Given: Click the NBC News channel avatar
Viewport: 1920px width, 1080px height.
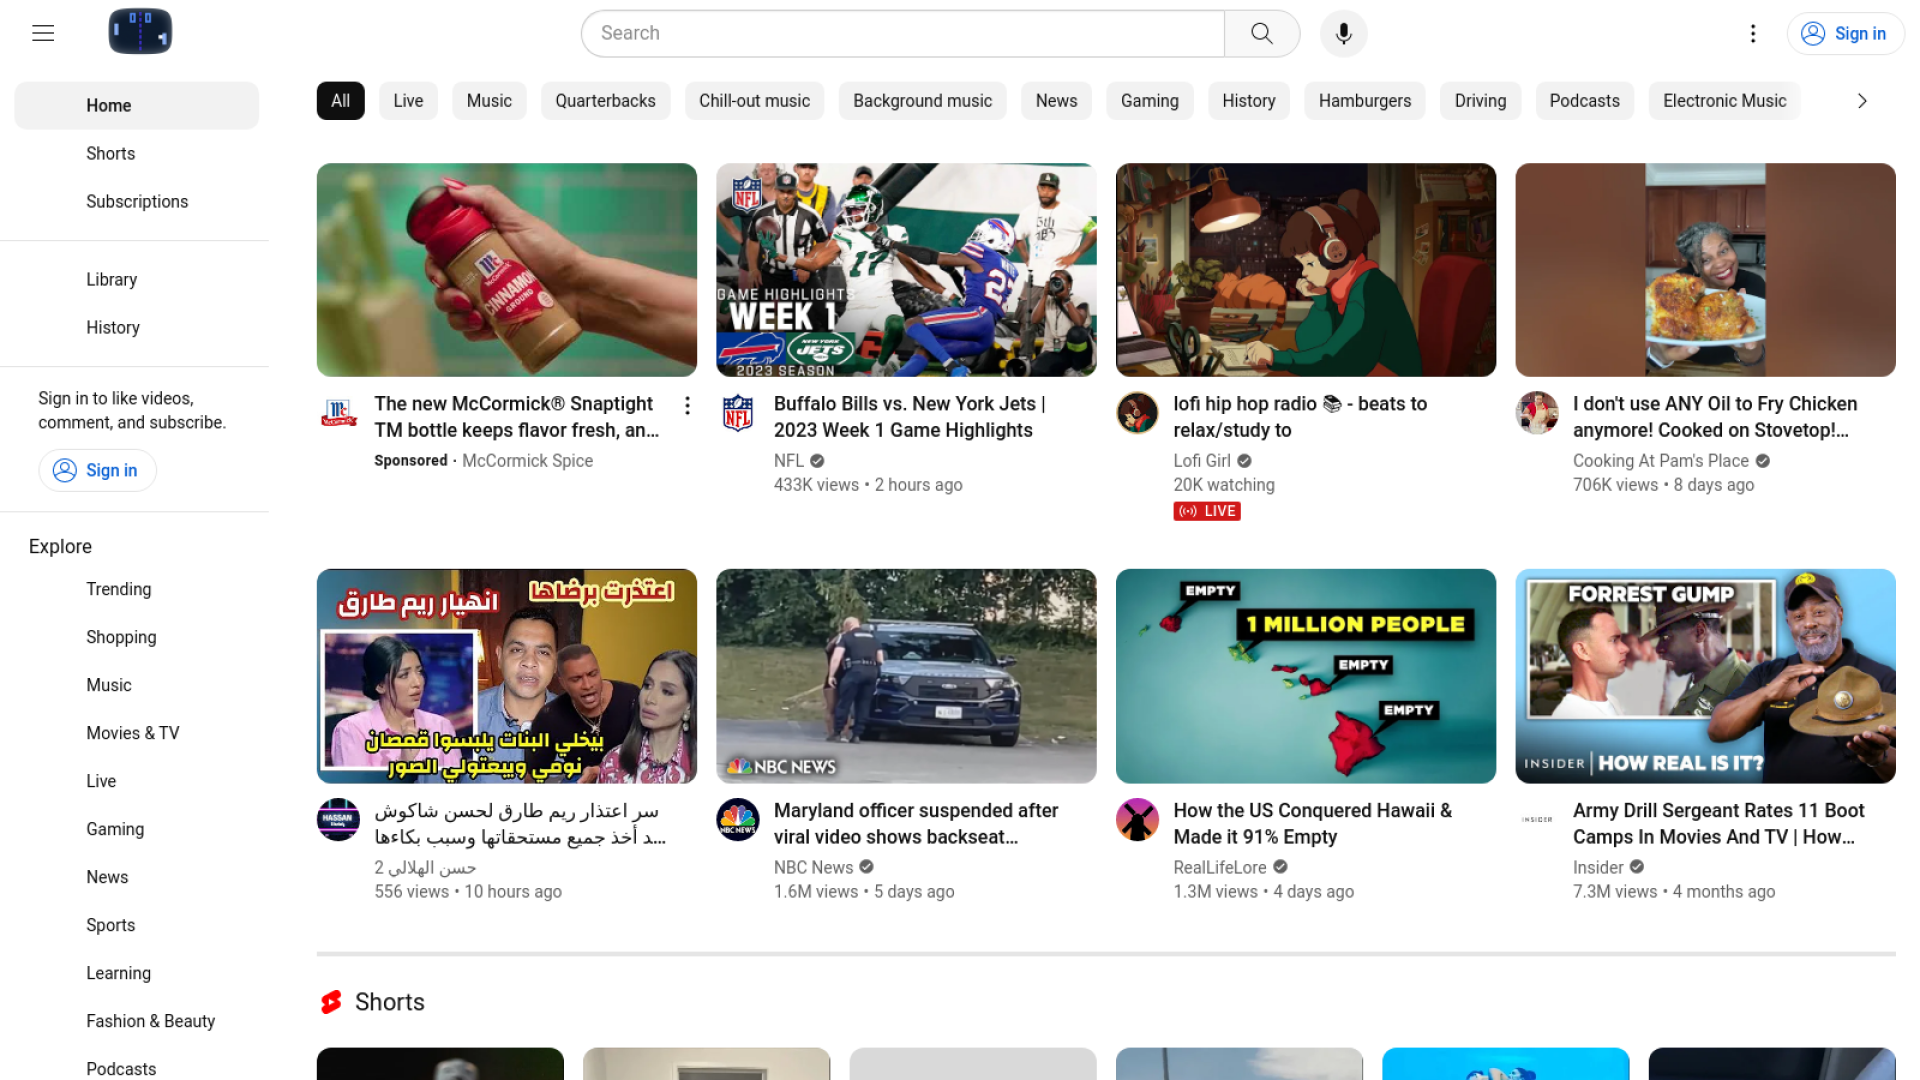Looking at the screenshot, I should click(738, 820).
